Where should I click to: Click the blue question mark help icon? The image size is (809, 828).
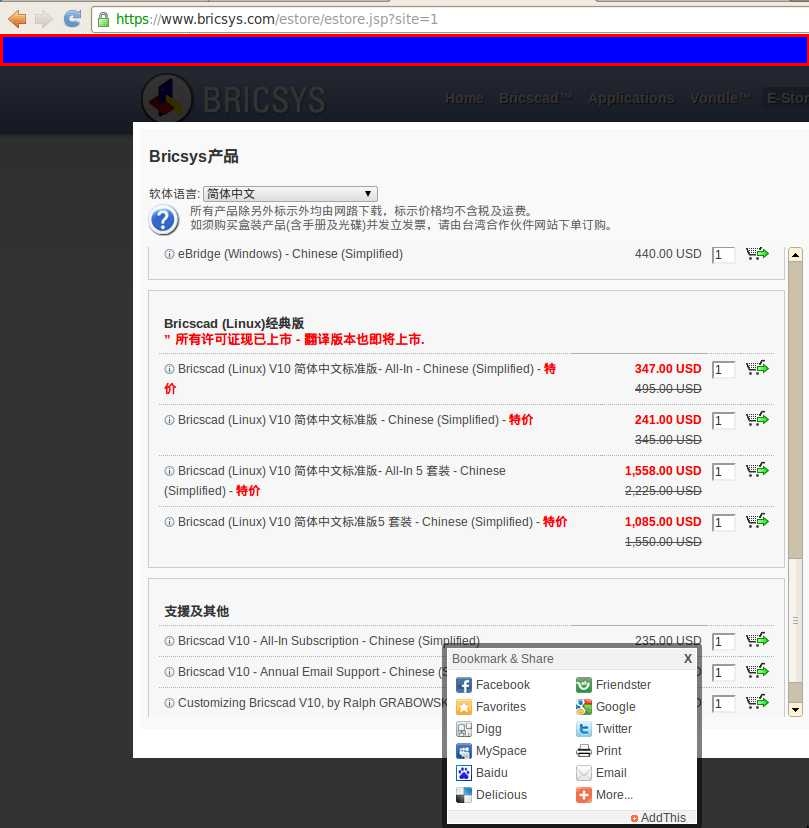pos(163,220)
